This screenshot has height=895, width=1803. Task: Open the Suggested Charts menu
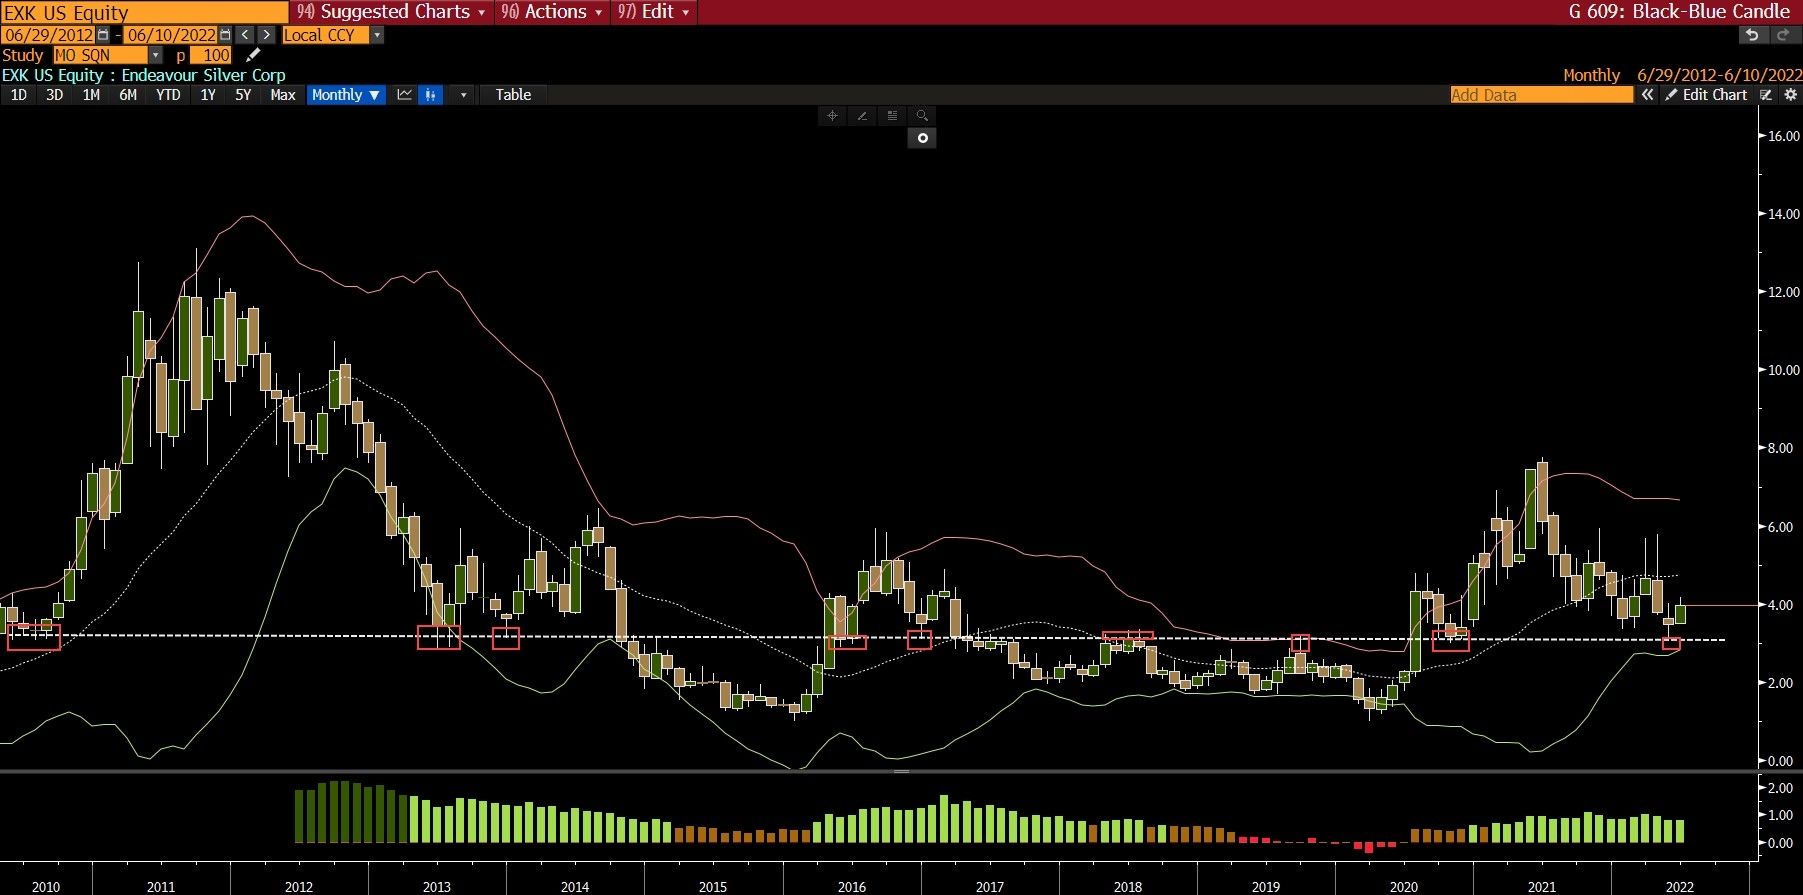[391, 12]
